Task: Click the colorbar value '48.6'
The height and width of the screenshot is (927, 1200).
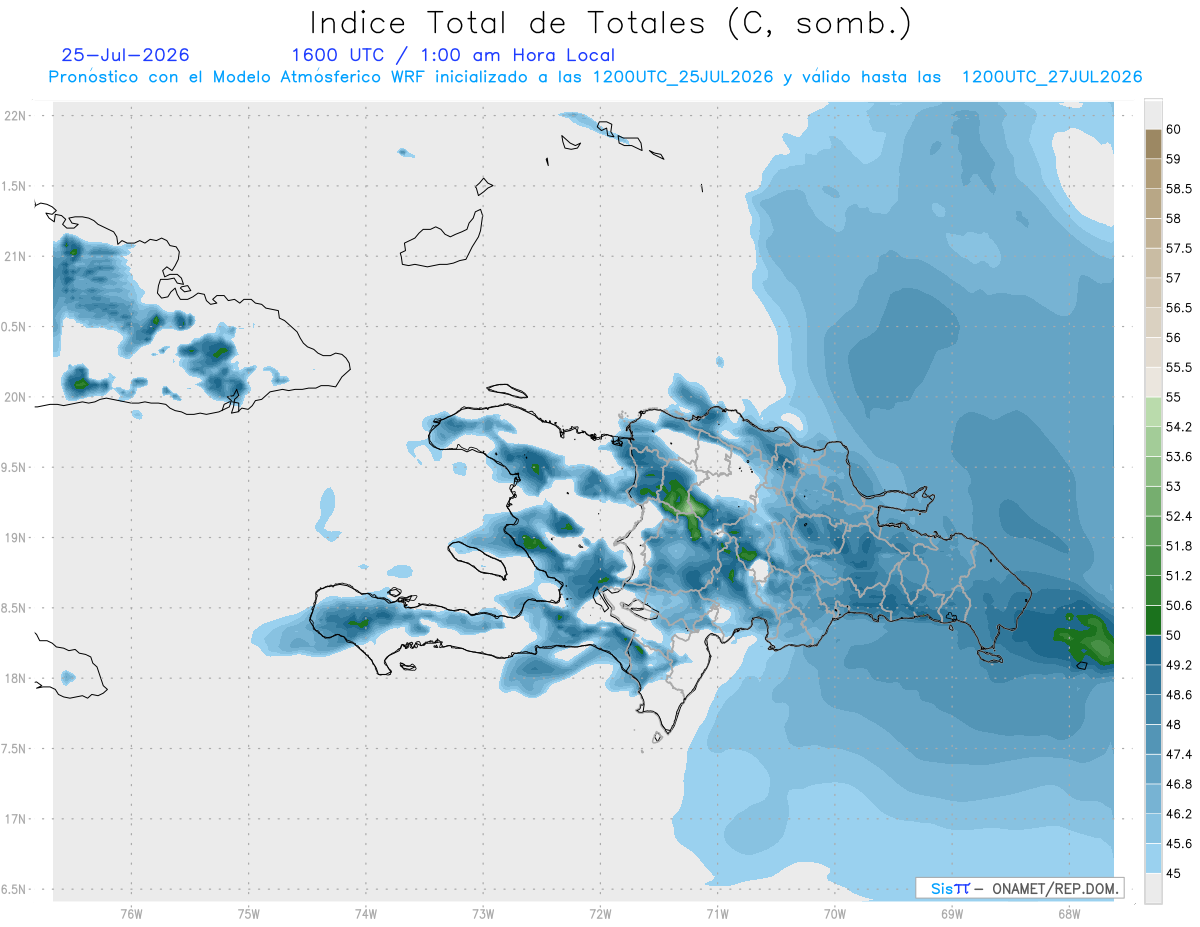Action: click(1178, 695)
